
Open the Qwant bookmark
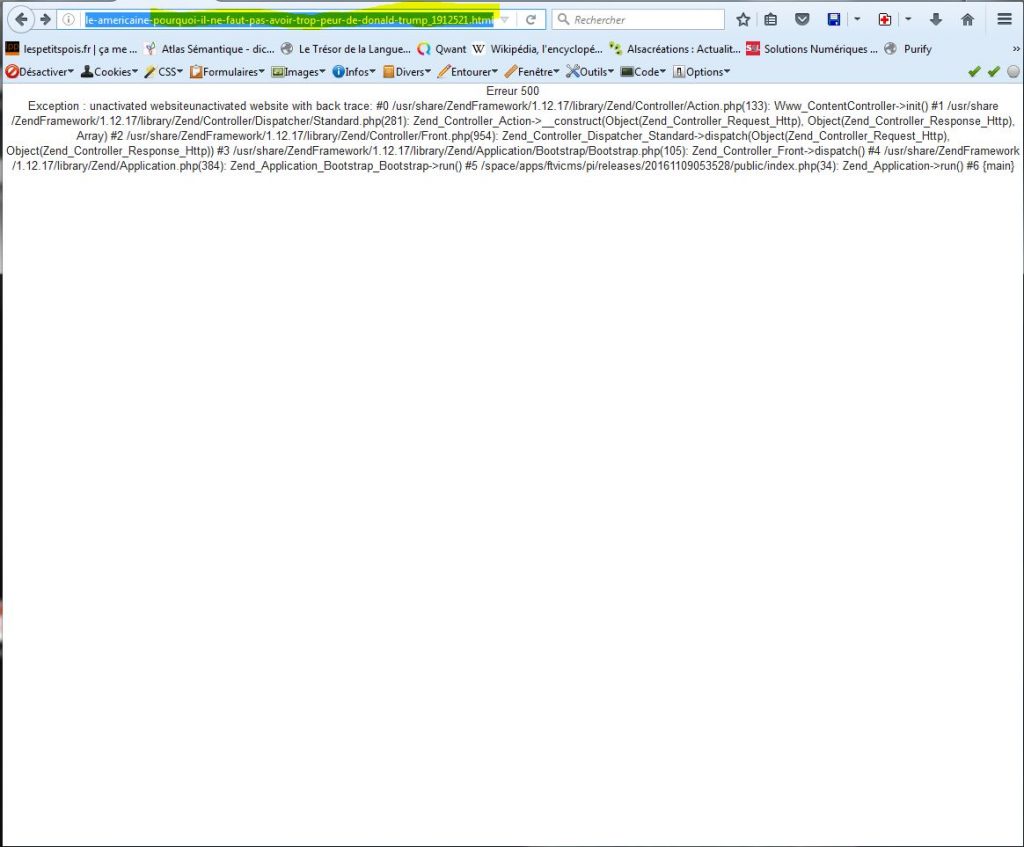point(443,49)
